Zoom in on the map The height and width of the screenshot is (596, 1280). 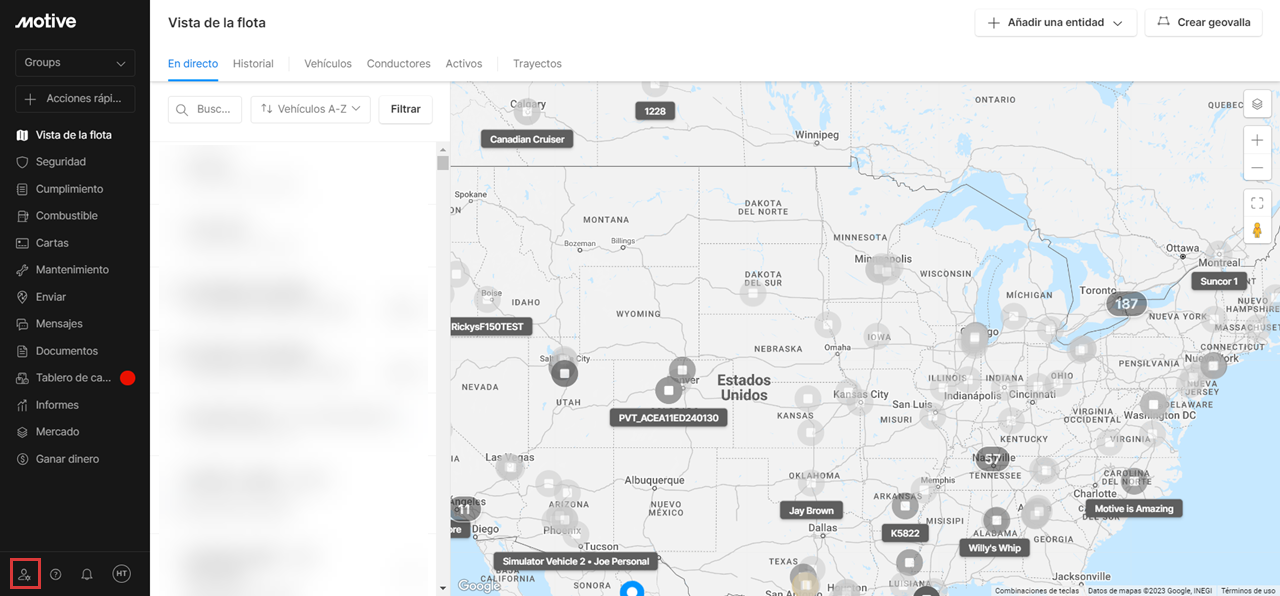click(x=1257, y=141)
